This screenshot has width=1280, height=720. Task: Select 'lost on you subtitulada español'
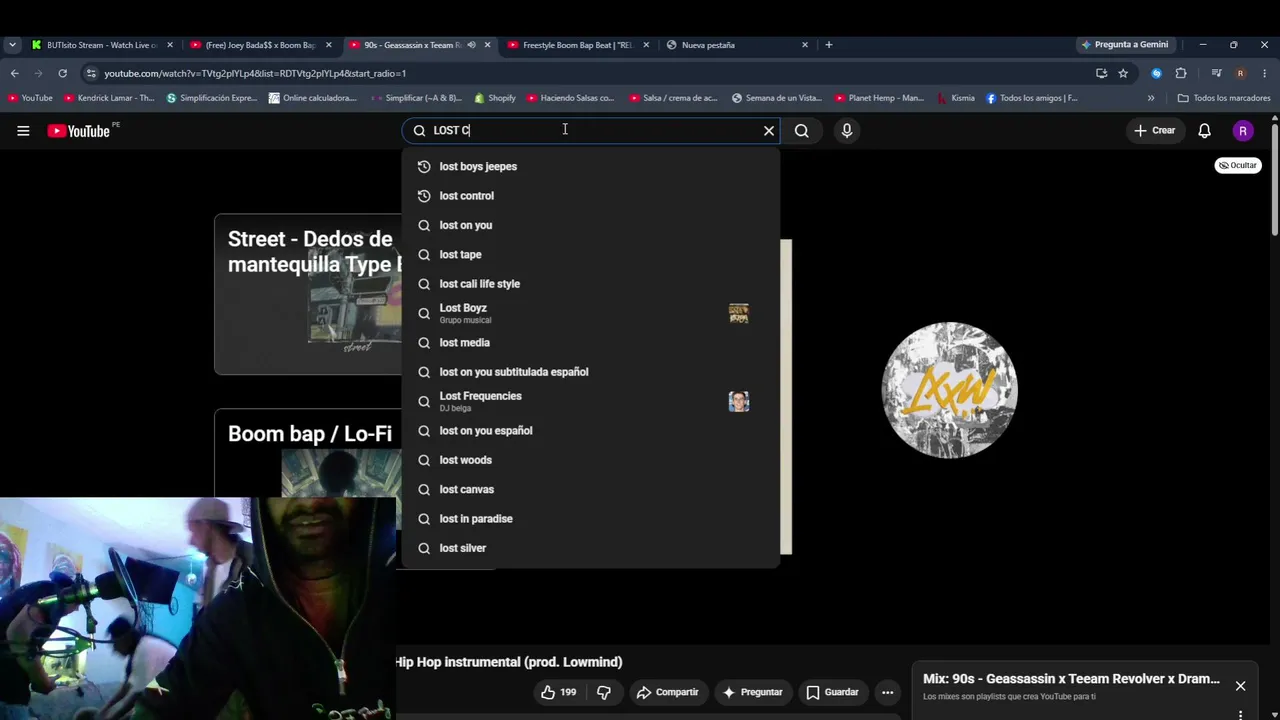click(x=590, y=372)
